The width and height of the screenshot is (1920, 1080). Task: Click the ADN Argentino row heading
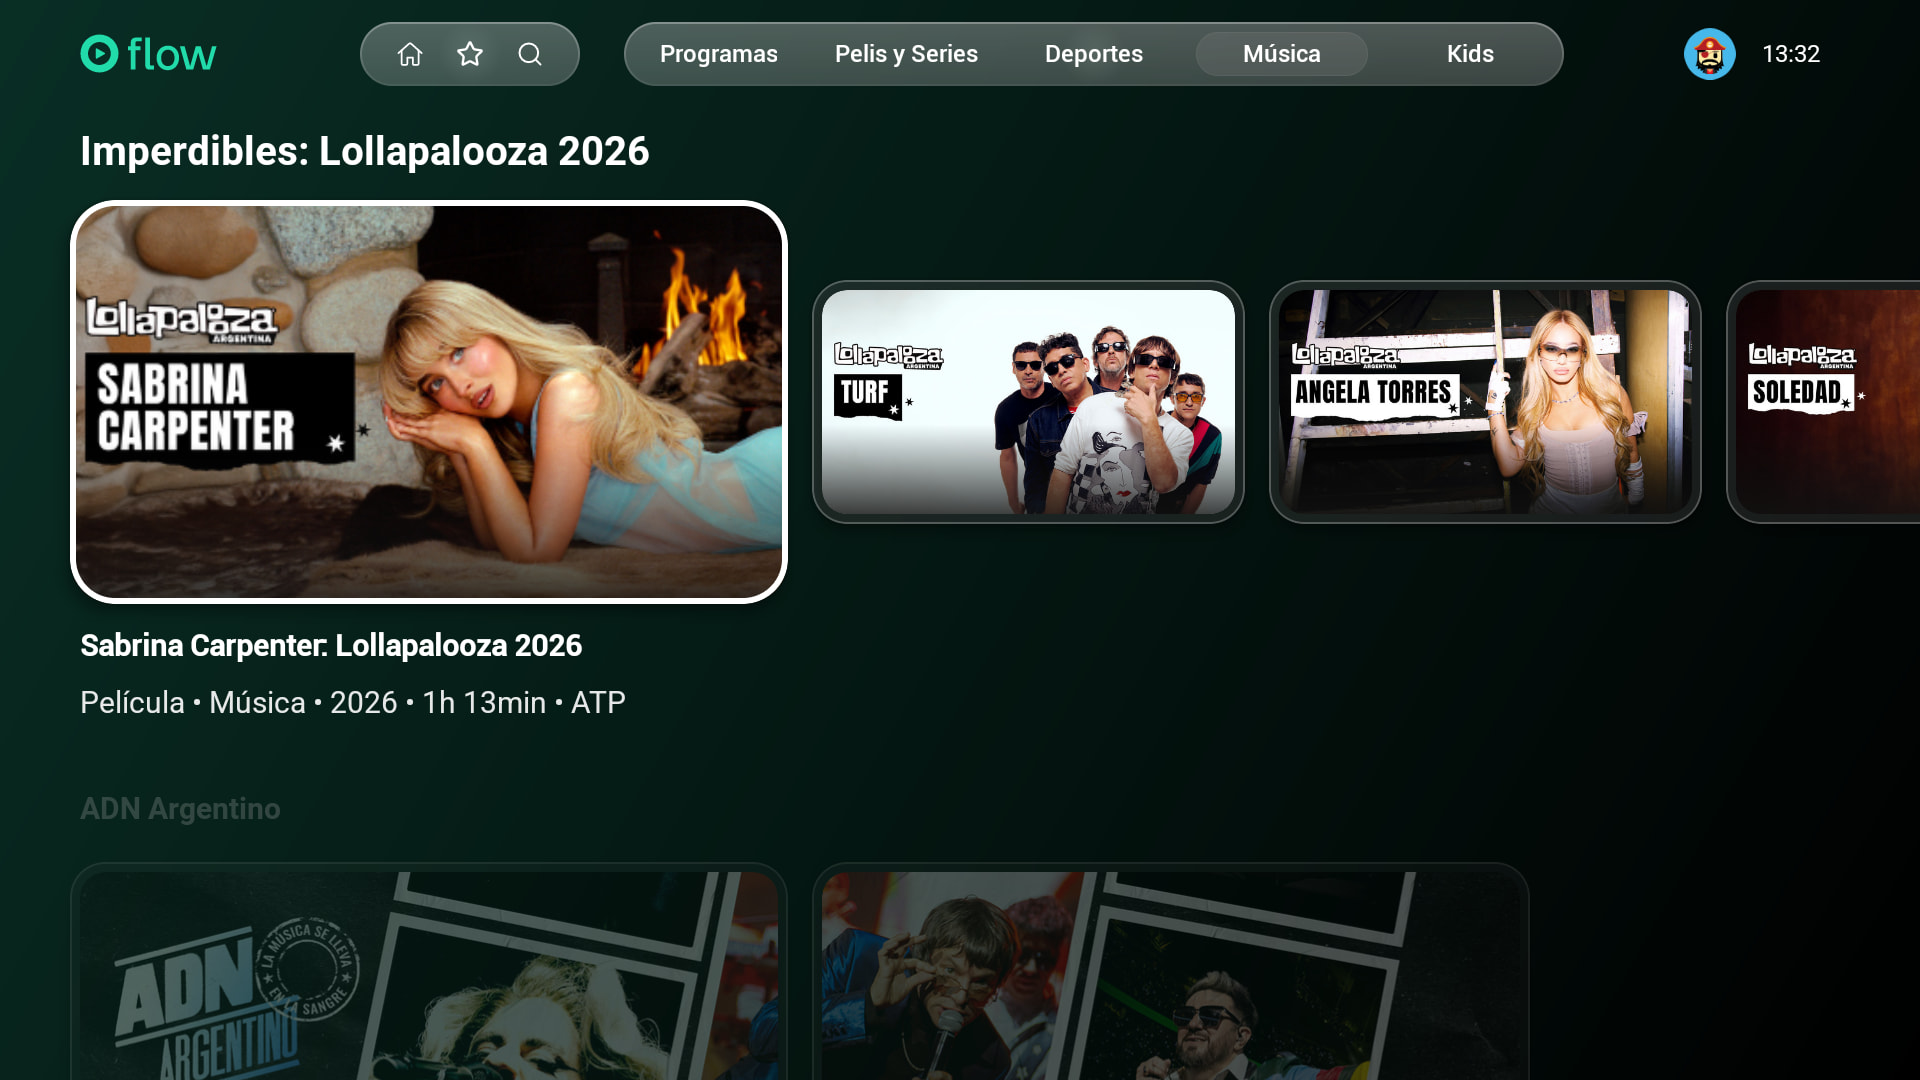tap(180, 808)
